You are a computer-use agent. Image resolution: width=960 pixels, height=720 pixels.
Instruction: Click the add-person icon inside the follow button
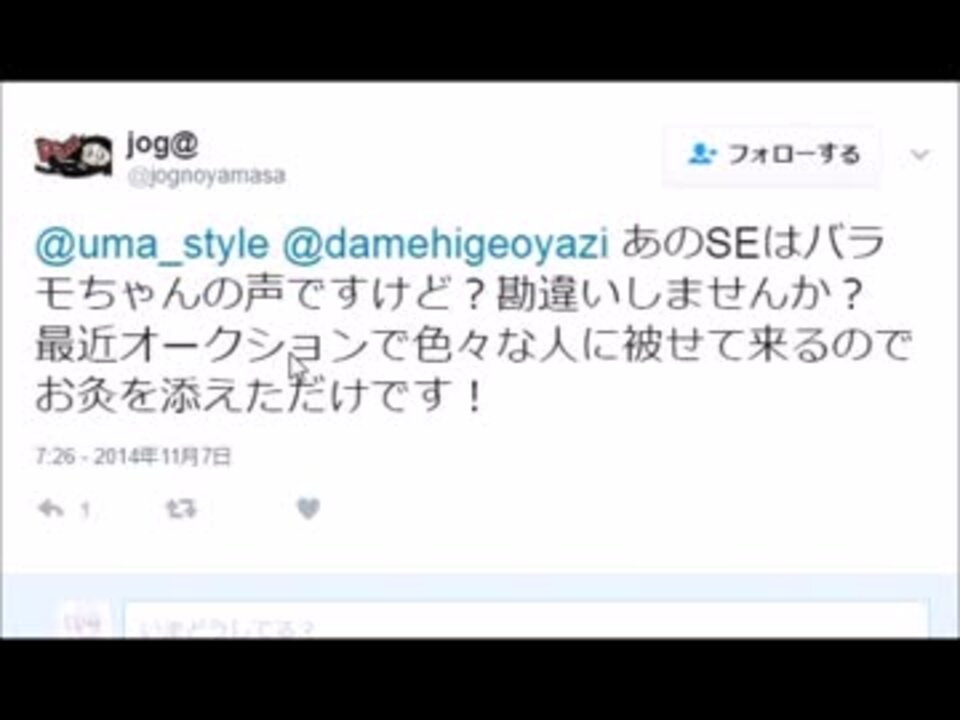coord(702,153)
